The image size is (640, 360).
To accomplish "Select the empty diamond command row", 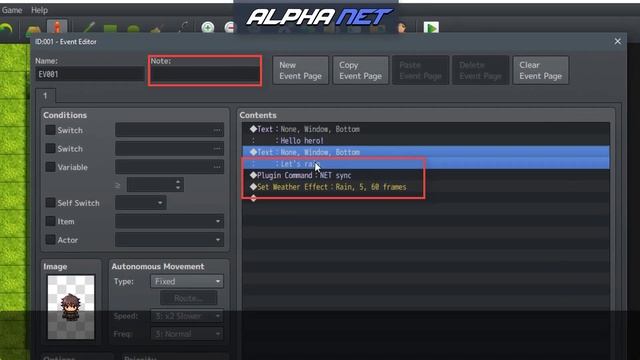I will pyautogui.click(x=426, y=198).
